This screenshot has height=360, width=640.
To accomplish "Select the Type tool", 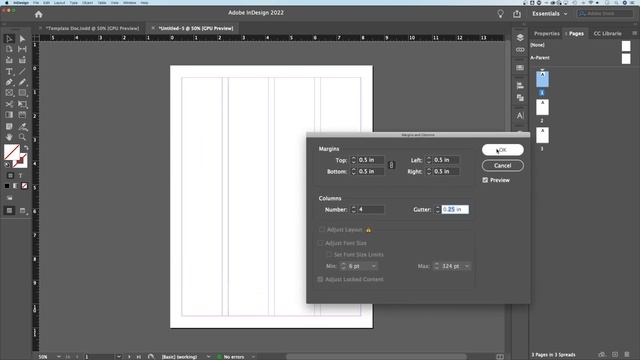I will [x=9, y=71].
